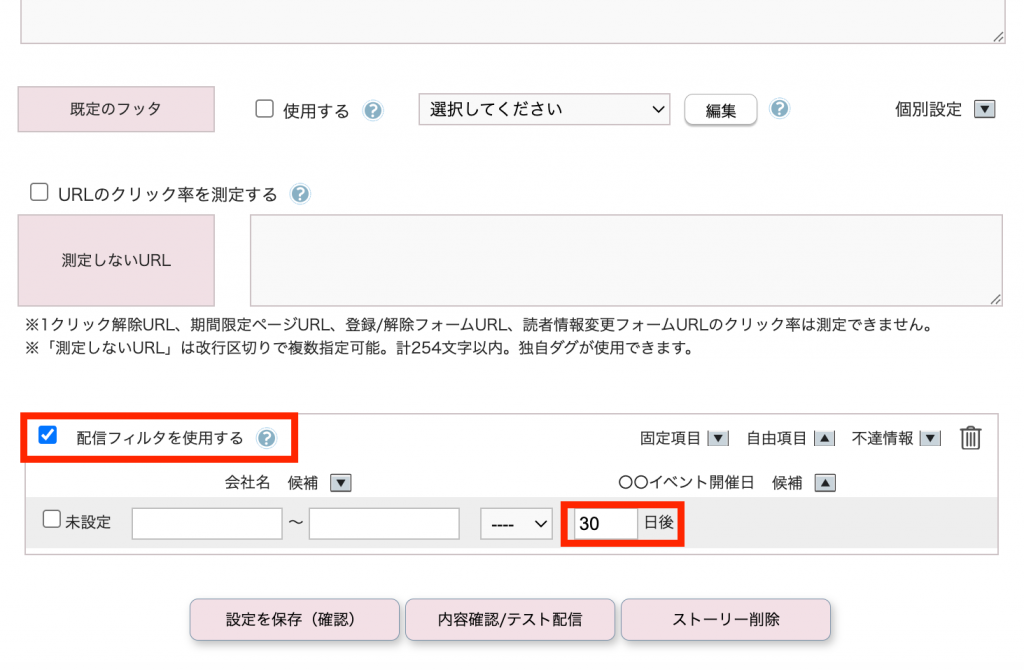This screenshot has height=670, width=1024.
Task: Click trash icon to delete the filter
Action: click(x=970, y=438)
